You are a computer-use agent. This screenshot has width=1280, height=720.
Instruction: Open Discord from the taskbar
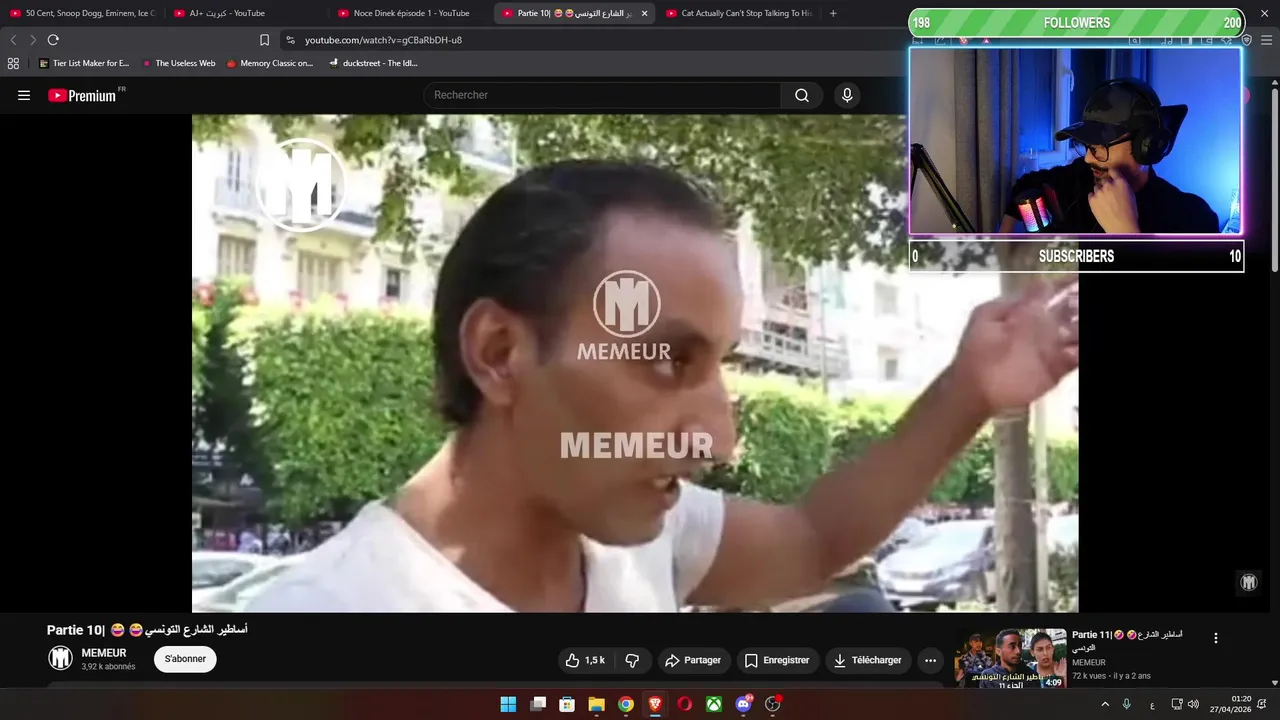click(x=743, y=704)
